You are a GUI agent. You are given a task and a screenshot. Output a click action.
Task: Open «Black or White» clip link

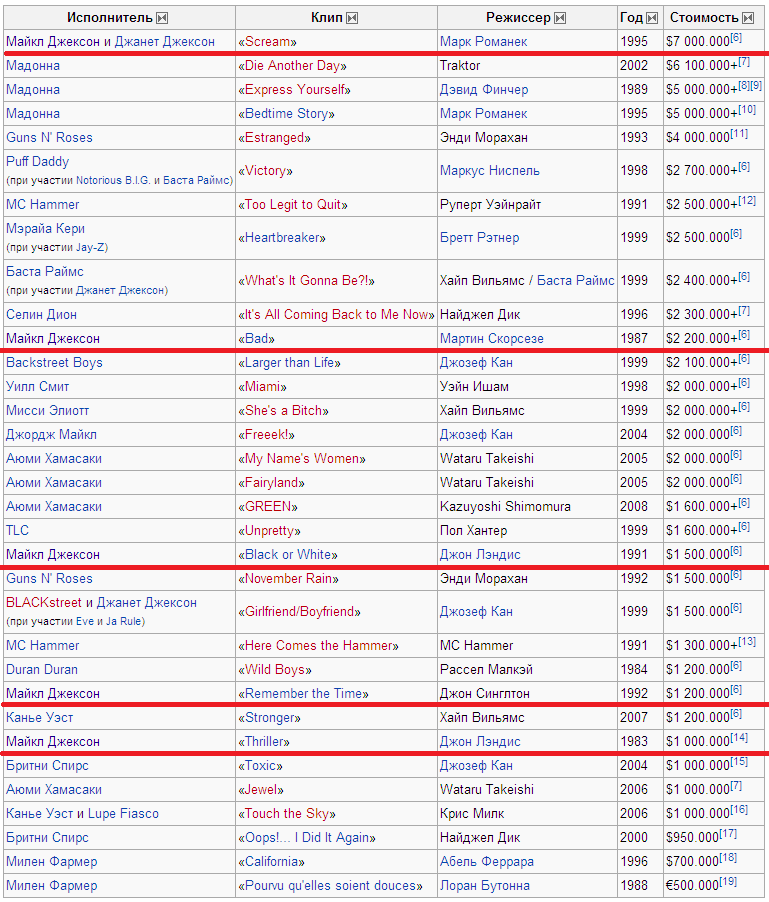(x=288, y=555)
